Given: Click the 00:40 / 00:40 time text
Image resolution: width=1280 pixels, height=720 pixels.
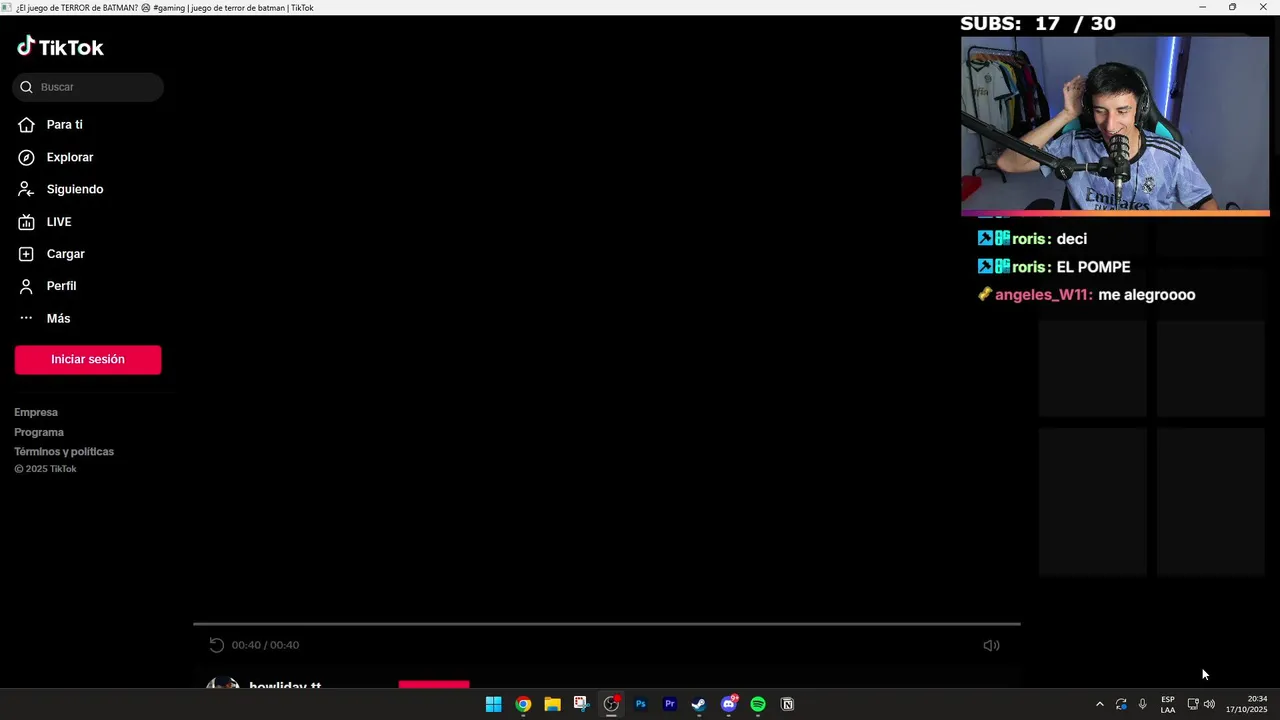Looking at the screenshot, I should click(x=265, y=645).
